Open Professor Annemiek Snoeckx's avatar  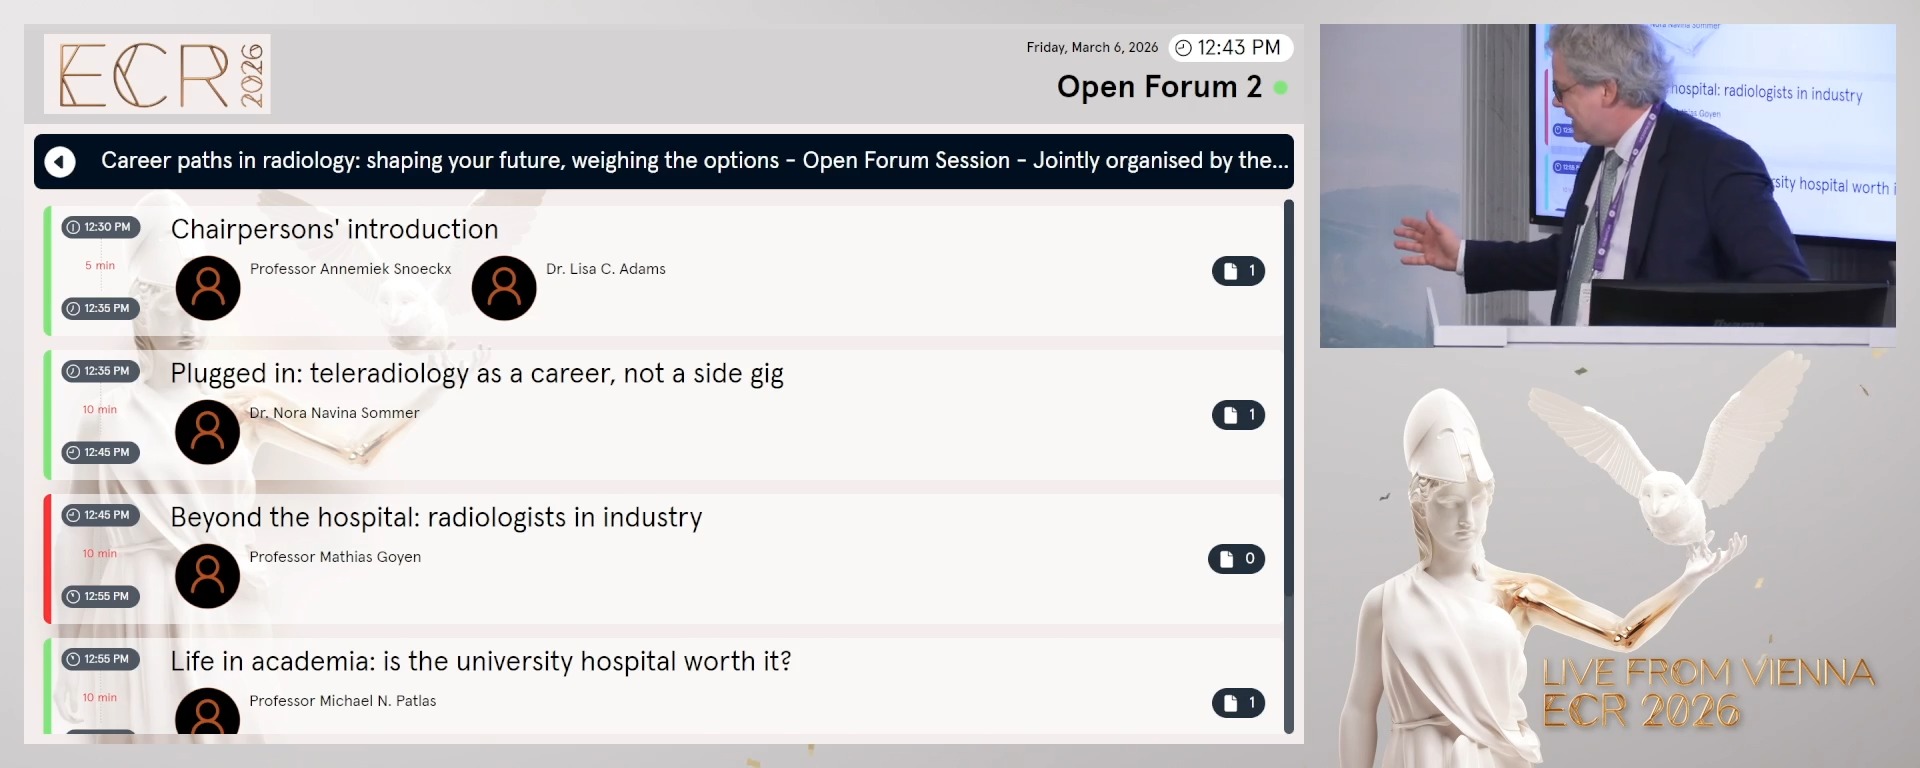pyautogui.click(x=207, y=288)
